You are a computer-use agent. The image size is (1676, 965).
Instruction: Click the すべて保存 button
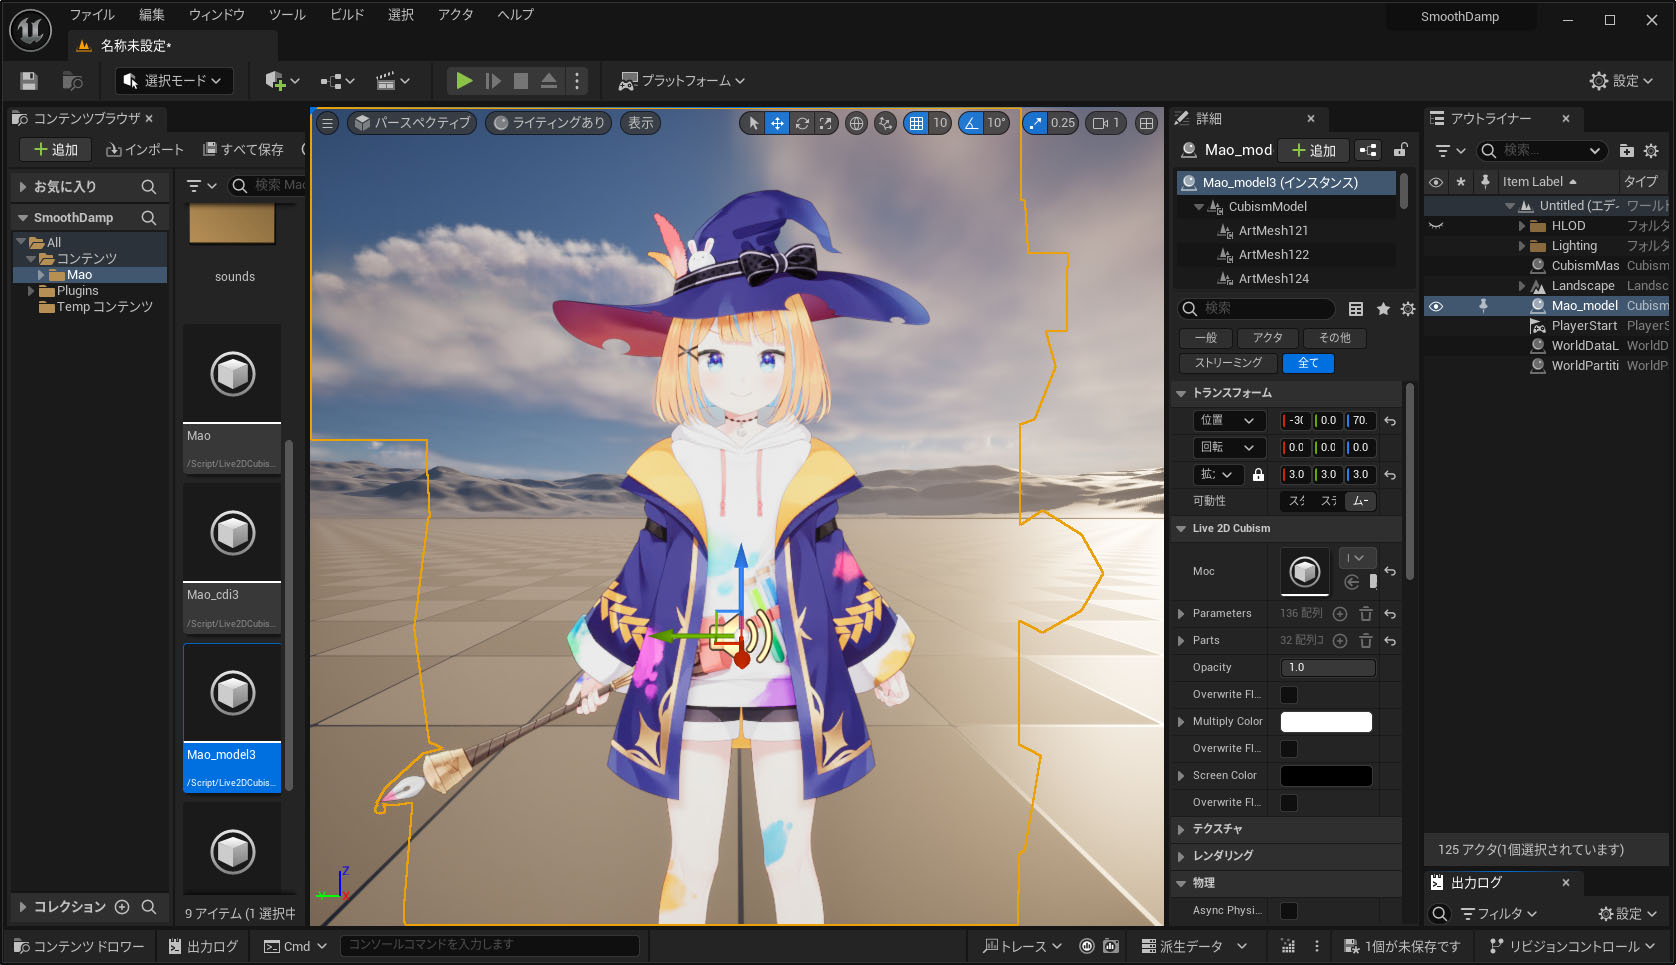point(243,150)
